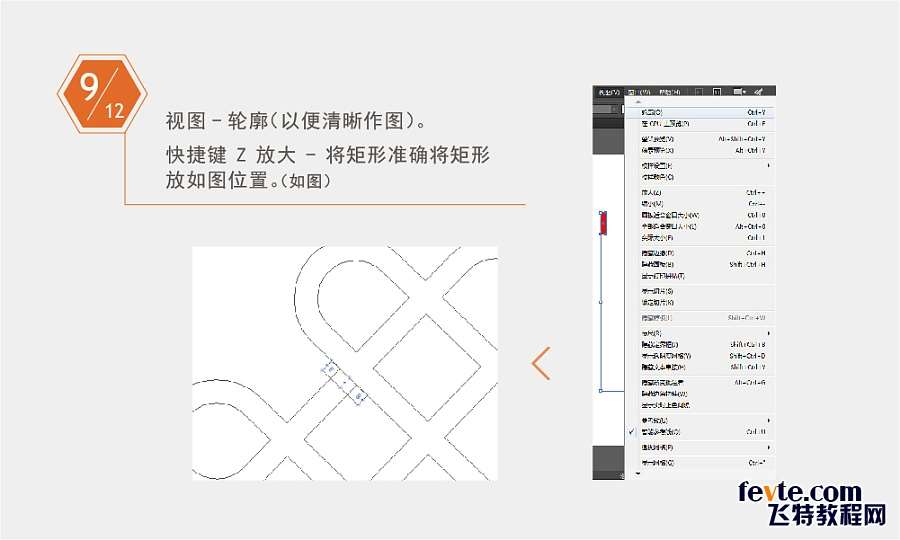Viewport: 900px width, 540px height.
Task: Click the orange left arrow chevron
Action: pyautogui.click(x=541, y=363)
